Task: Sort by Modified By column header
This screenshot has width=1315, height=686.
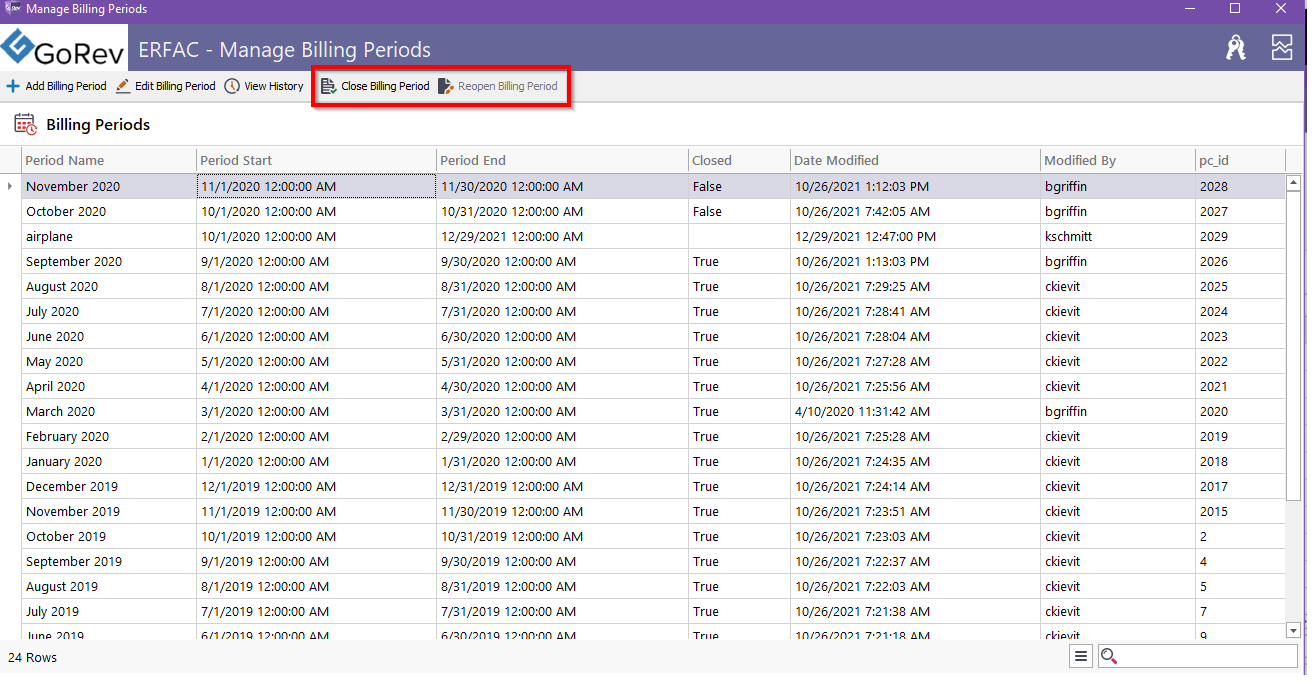Action: [x=1118, y=160]
